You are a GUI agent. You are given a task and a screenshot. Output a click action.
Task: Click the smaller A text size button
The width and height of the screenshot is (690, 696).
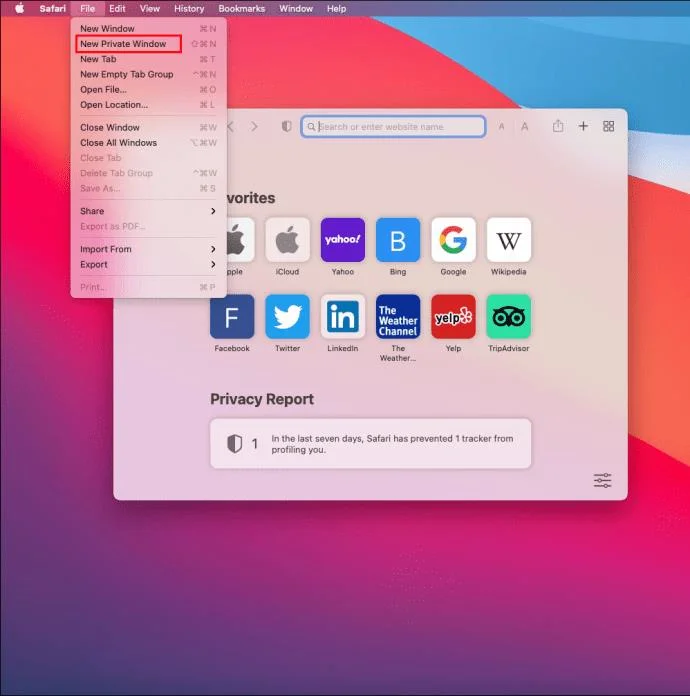click(x=501, y=127)
